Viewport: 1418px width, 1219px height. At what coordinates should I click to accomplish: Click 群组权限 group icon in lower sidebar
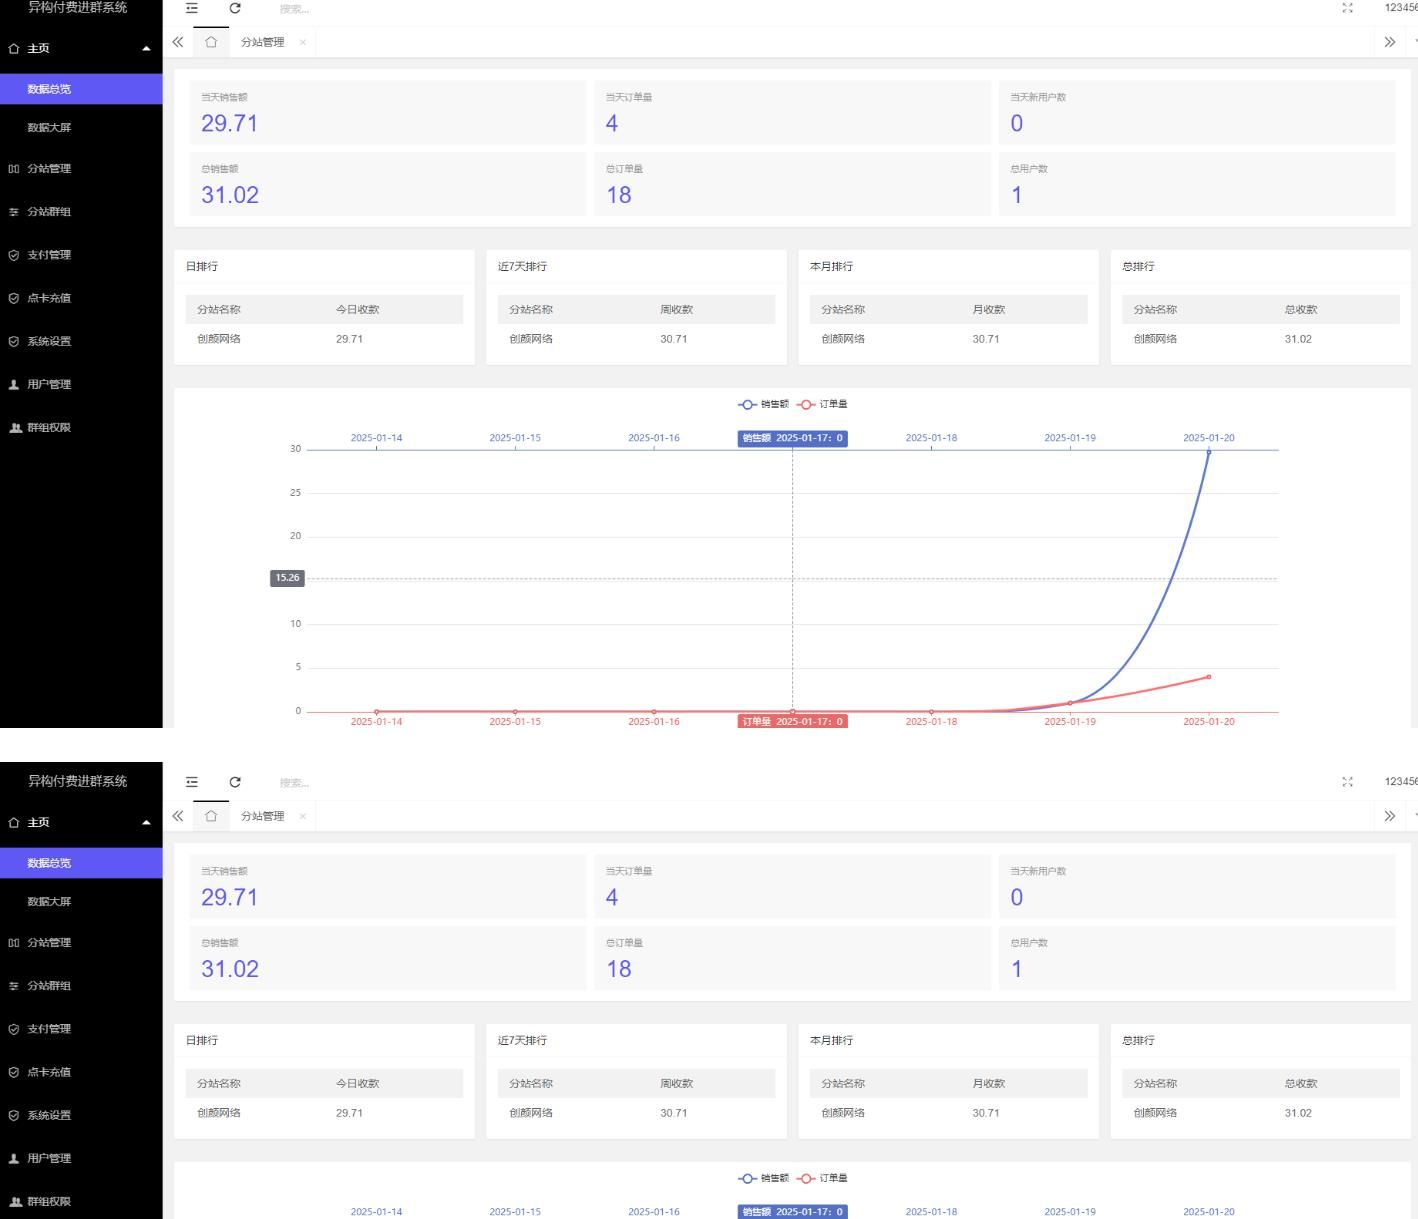coord(14,1201)
